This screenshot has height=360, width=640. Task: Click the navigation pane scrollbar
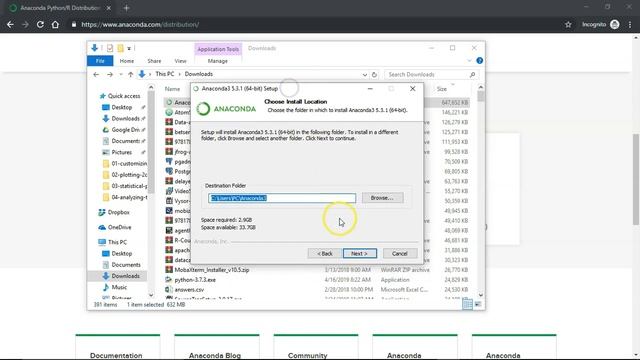(151, 142)
